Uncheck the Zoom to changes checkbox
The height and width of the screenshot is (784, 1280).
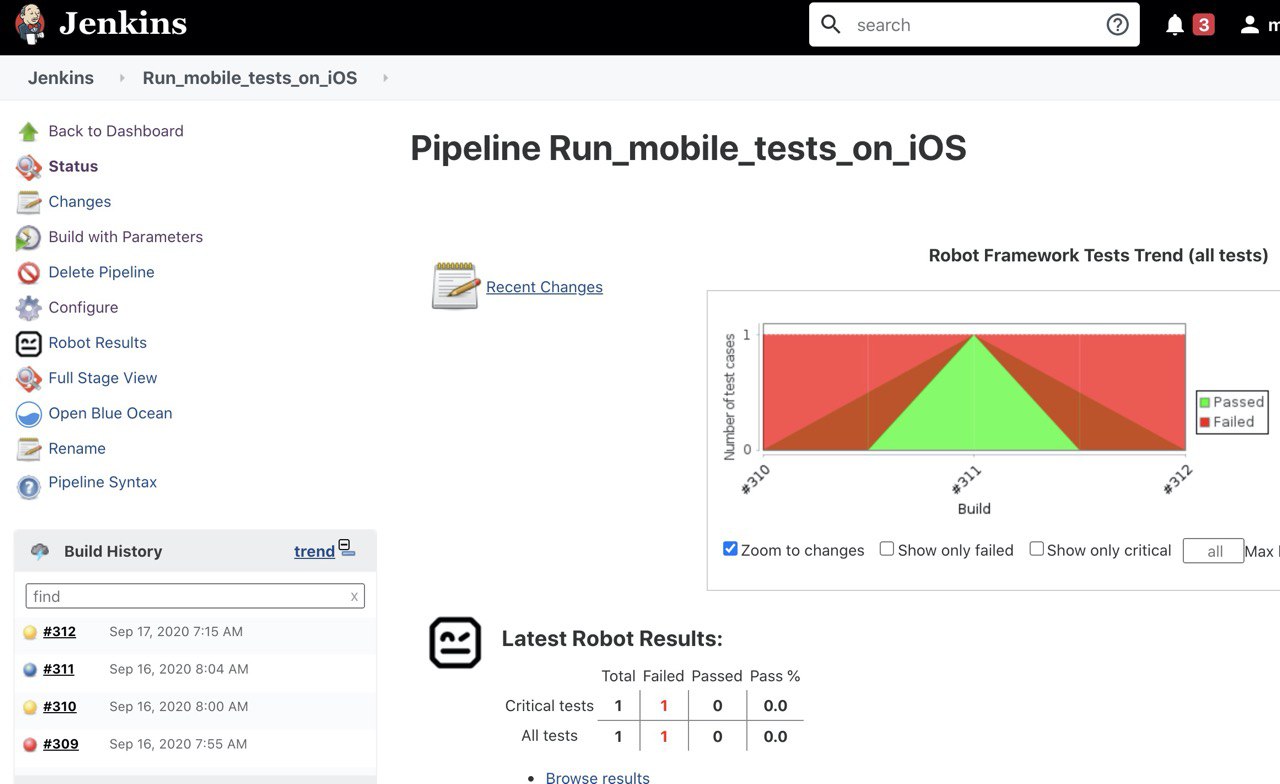[x=730, y=549]
